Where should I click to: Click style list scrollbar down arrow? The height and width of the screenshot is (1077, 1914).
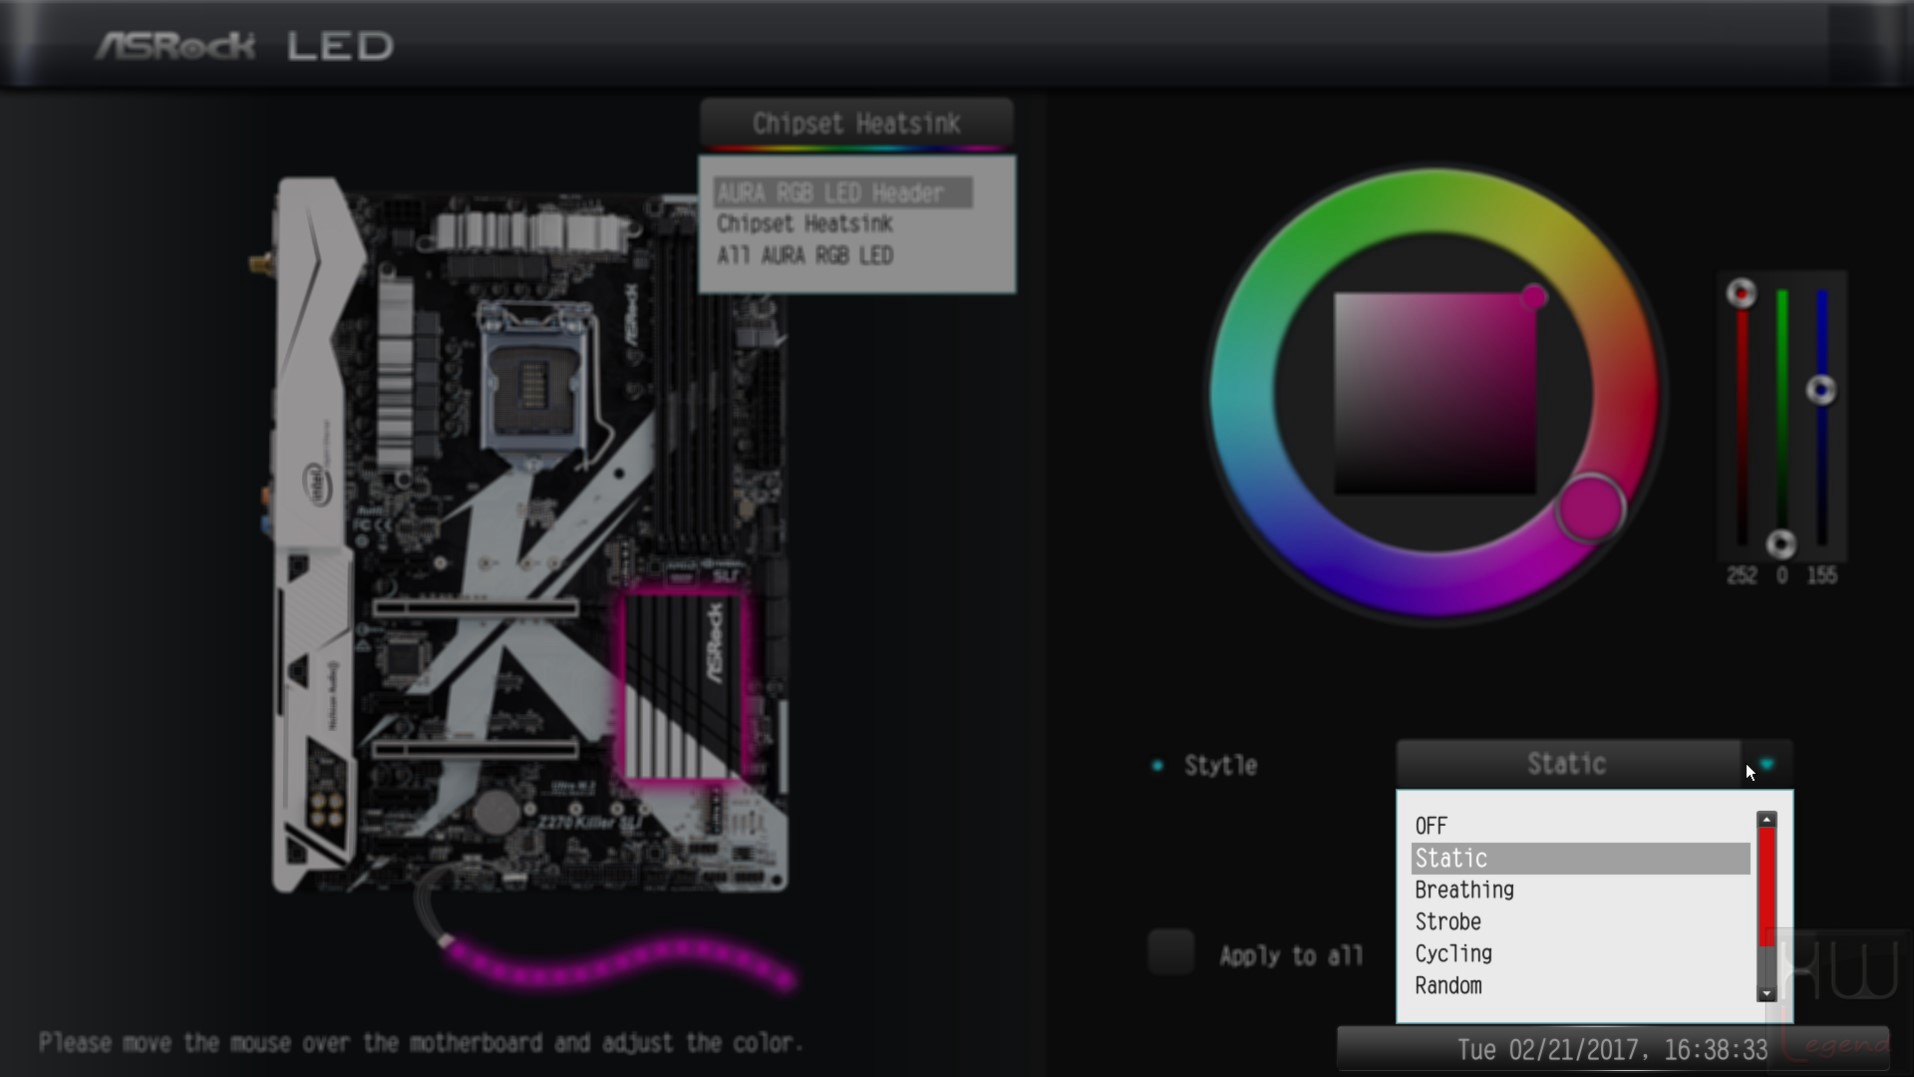1767,993
